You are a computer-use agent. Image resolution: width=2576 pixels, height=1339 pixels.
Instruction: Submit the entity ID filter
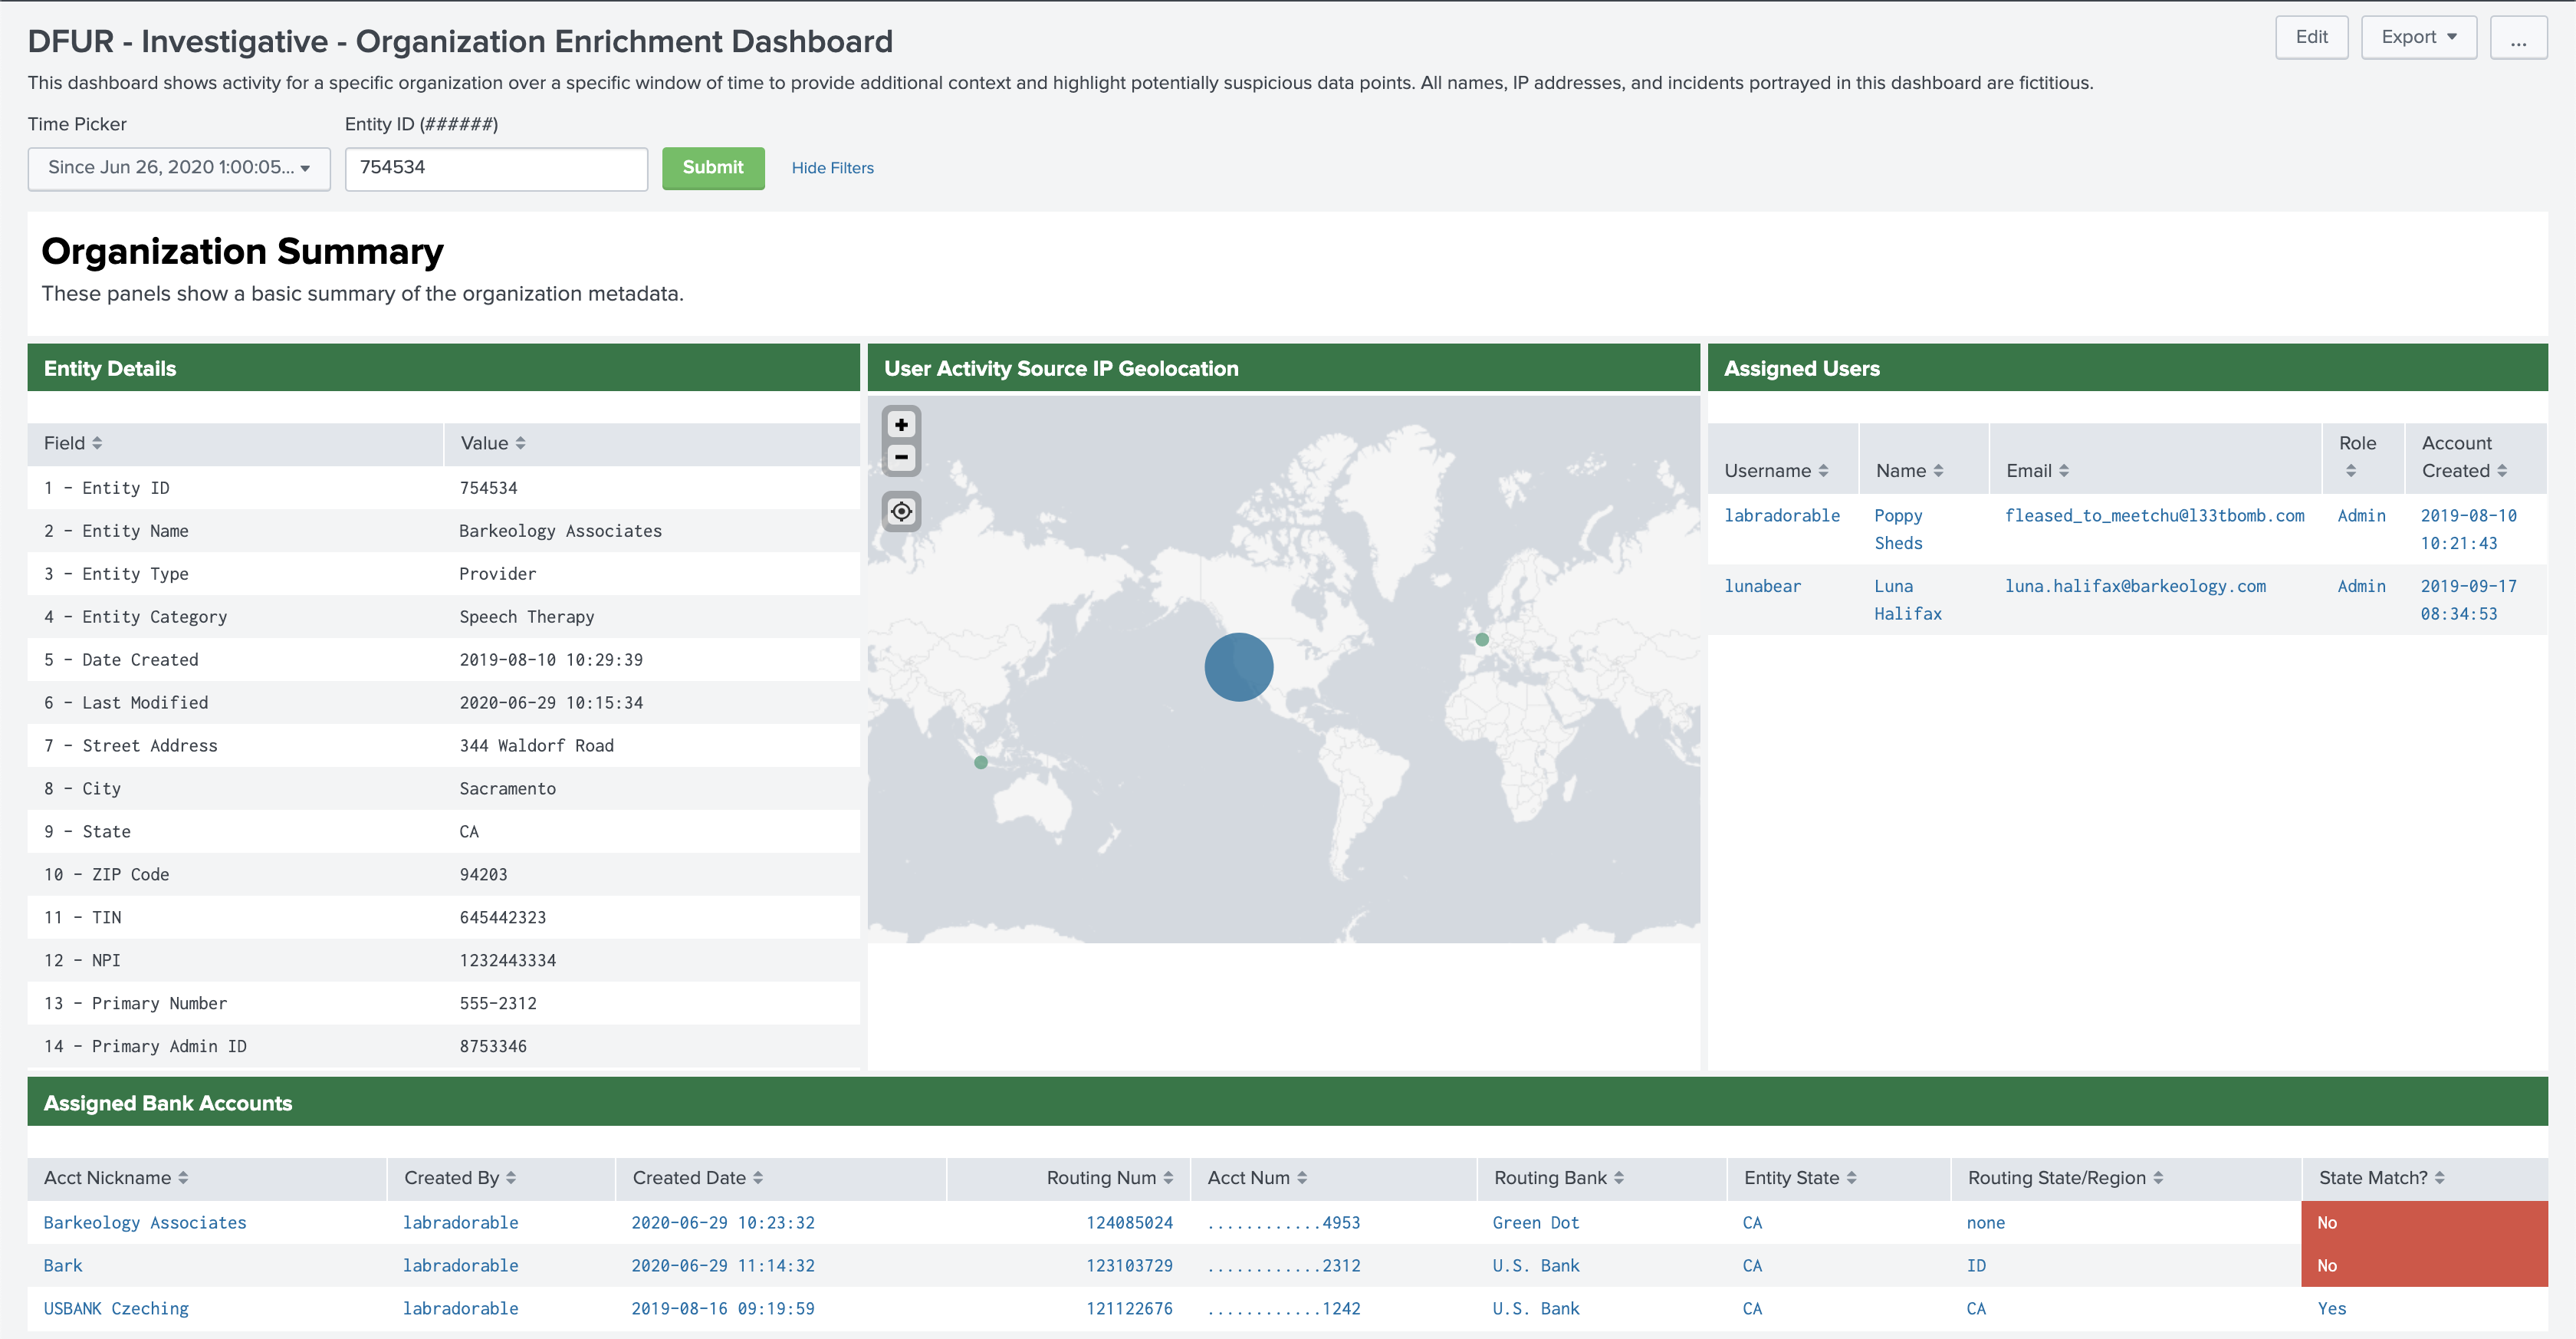(x=713, y=168)
